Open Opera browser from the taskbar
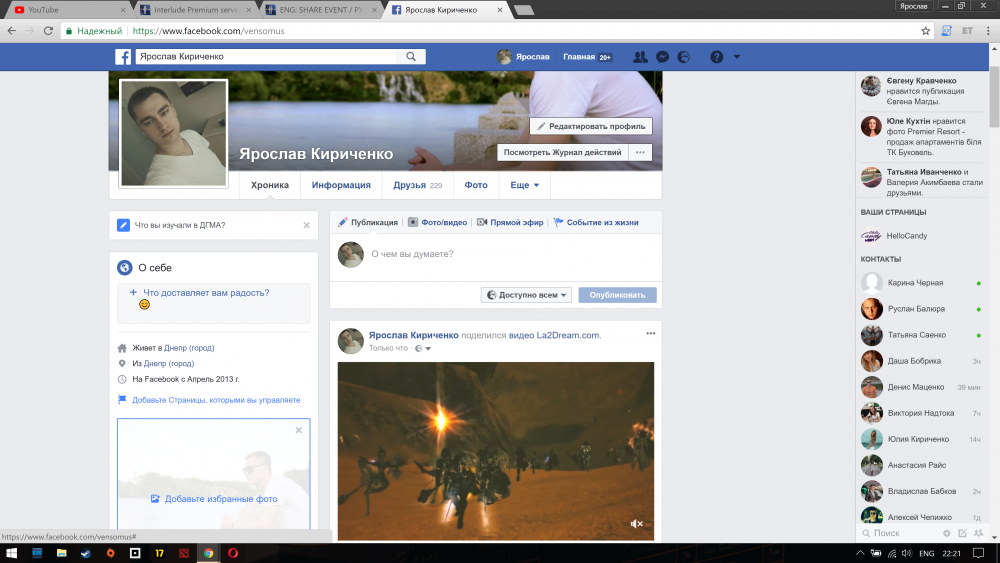Viewport: 1000px width, 563px height. pyautogui.click(x=233, y=552)
